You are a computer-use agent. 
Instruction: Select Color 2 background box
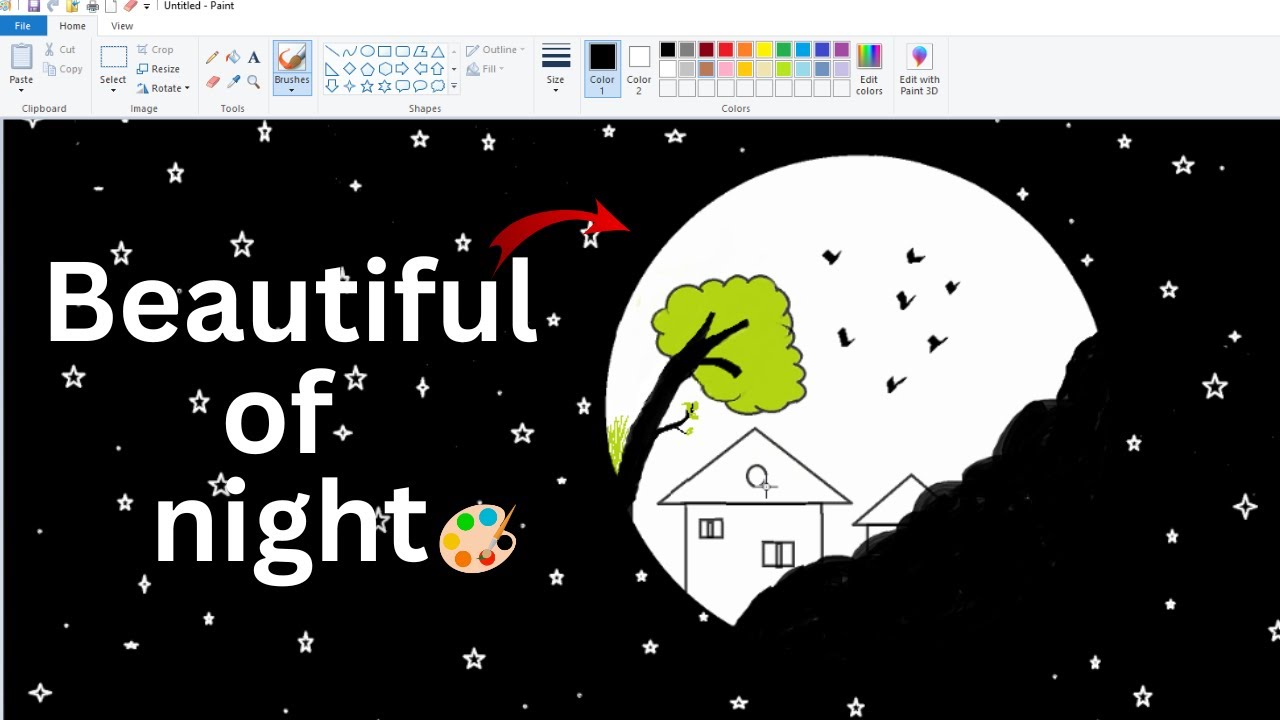click(639, 68)
